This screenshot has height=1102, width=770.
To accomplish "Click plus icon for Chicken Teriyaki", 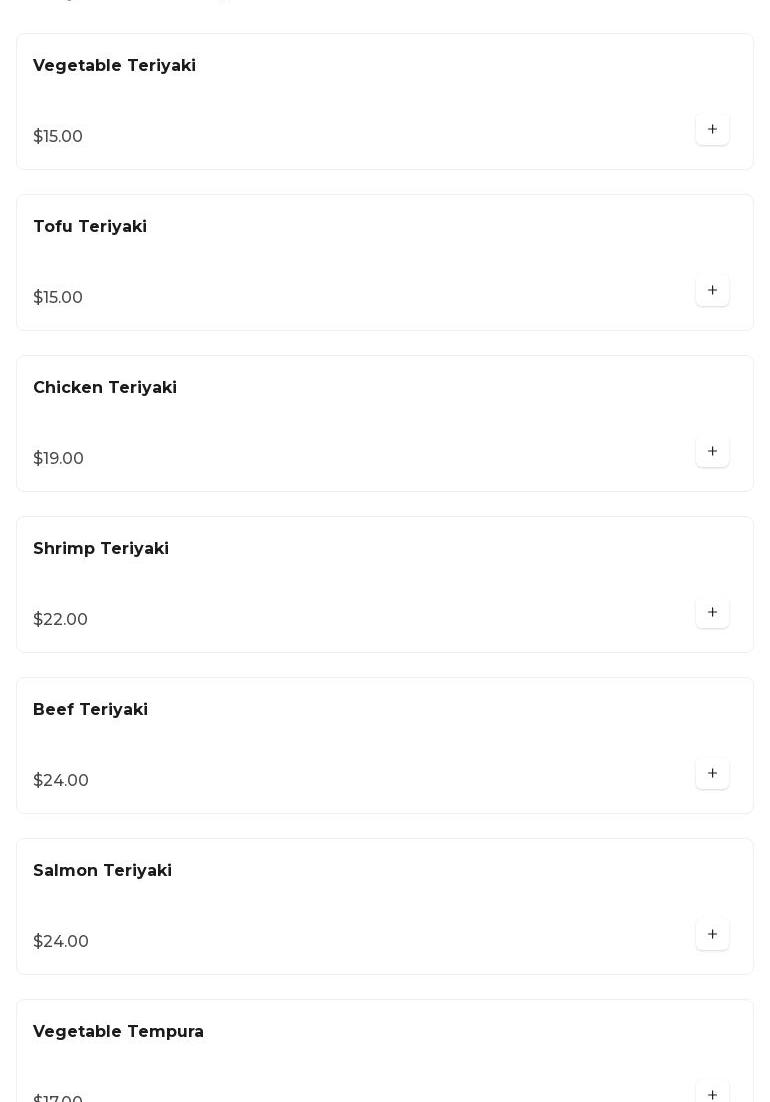I will tap(712, 452).
